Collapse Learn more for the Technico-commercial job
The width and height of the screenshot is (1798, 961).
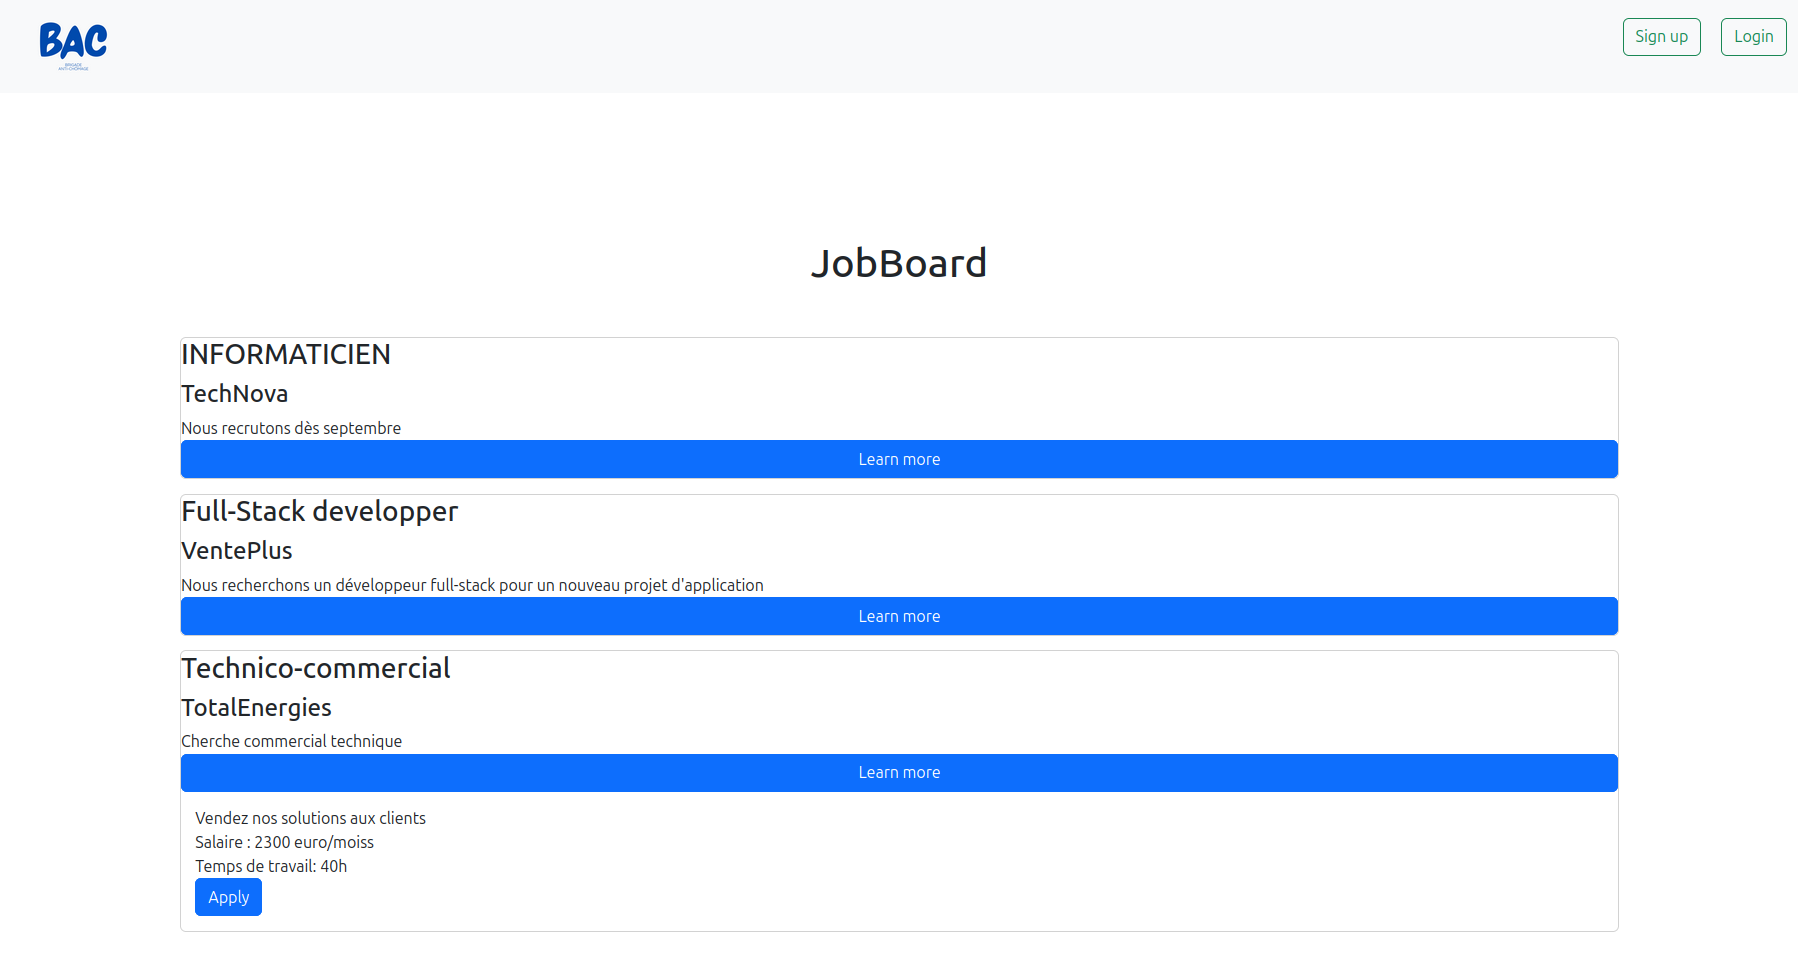click(899, 773)
